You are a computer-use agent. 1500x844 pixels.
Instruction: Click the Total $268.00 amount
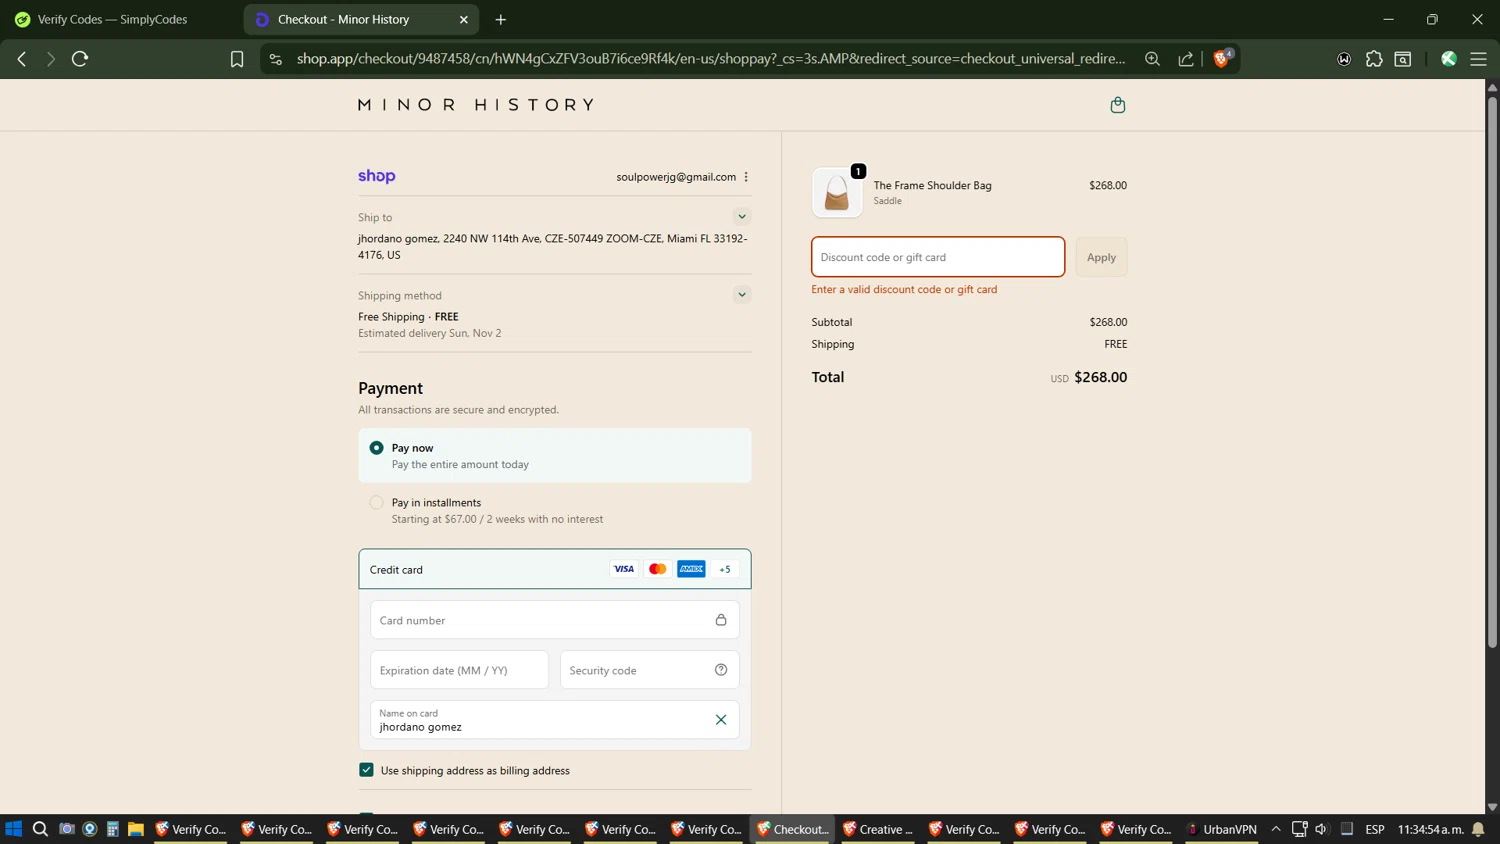tap(1100, 377)
